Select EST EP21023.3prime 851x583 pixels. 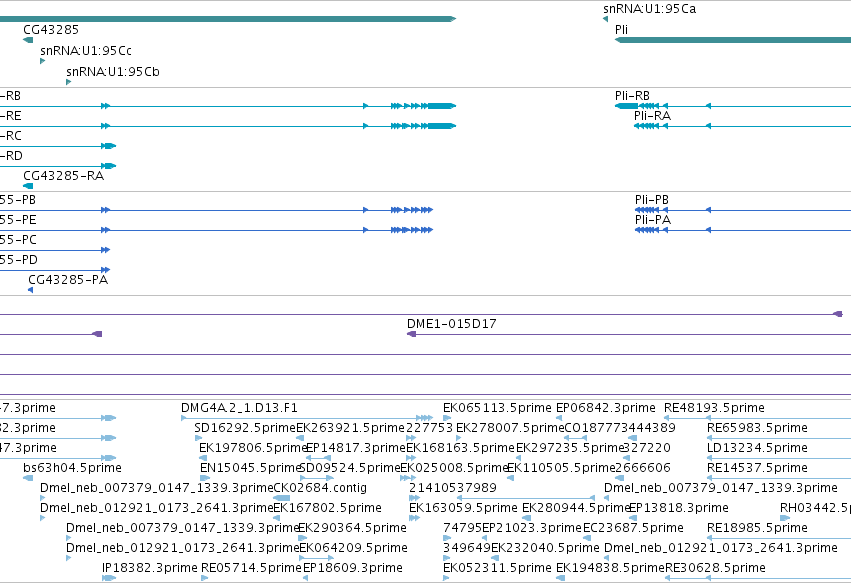pos(532,528)
